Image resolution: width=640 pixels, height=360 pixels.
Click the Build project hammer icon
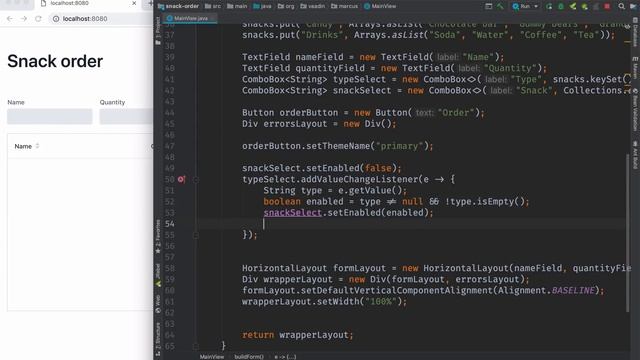pyautogui.click(x=500, y=6)
